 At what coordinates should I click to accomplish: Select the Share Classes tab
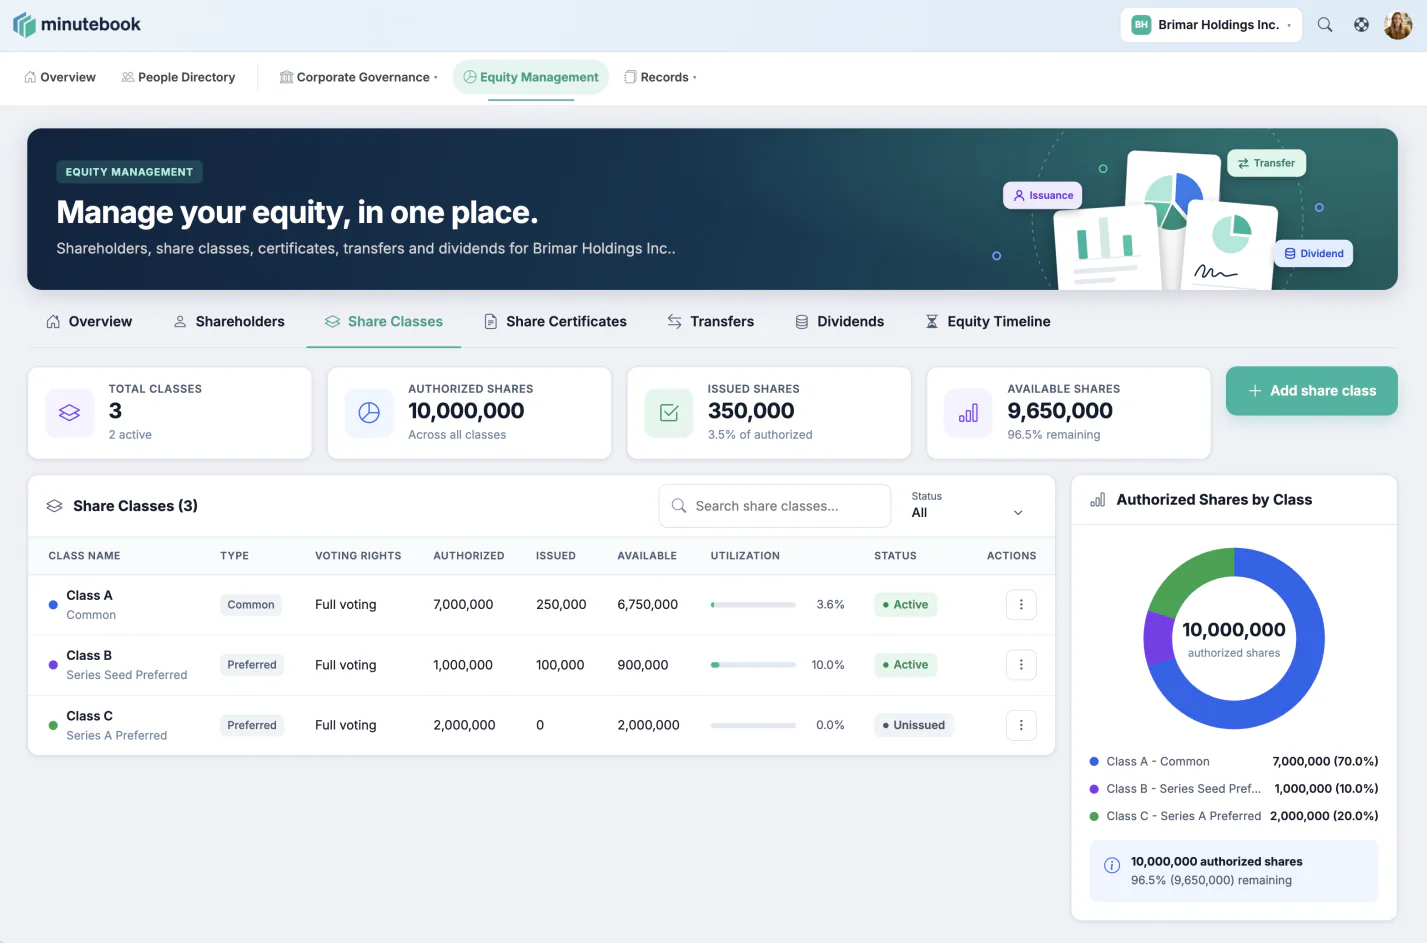pos(384,322)
